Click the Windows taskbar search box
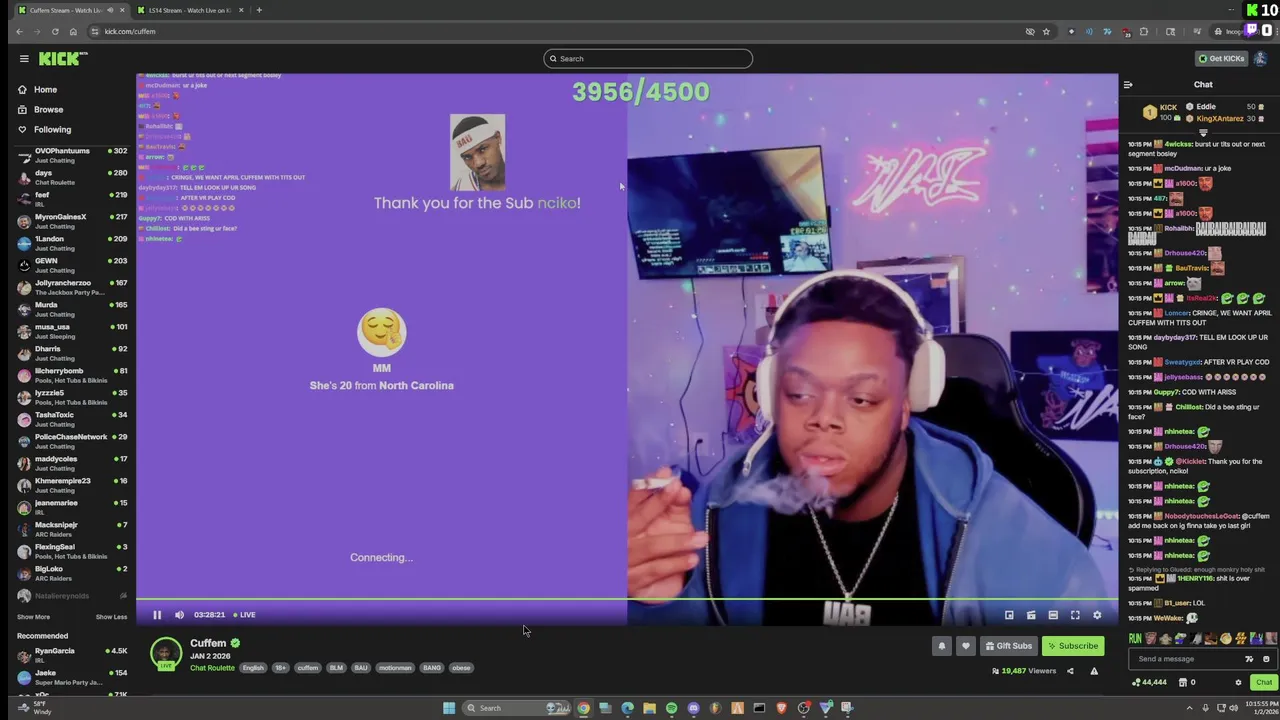The image size is (1280, 720). tap(517, 708)
